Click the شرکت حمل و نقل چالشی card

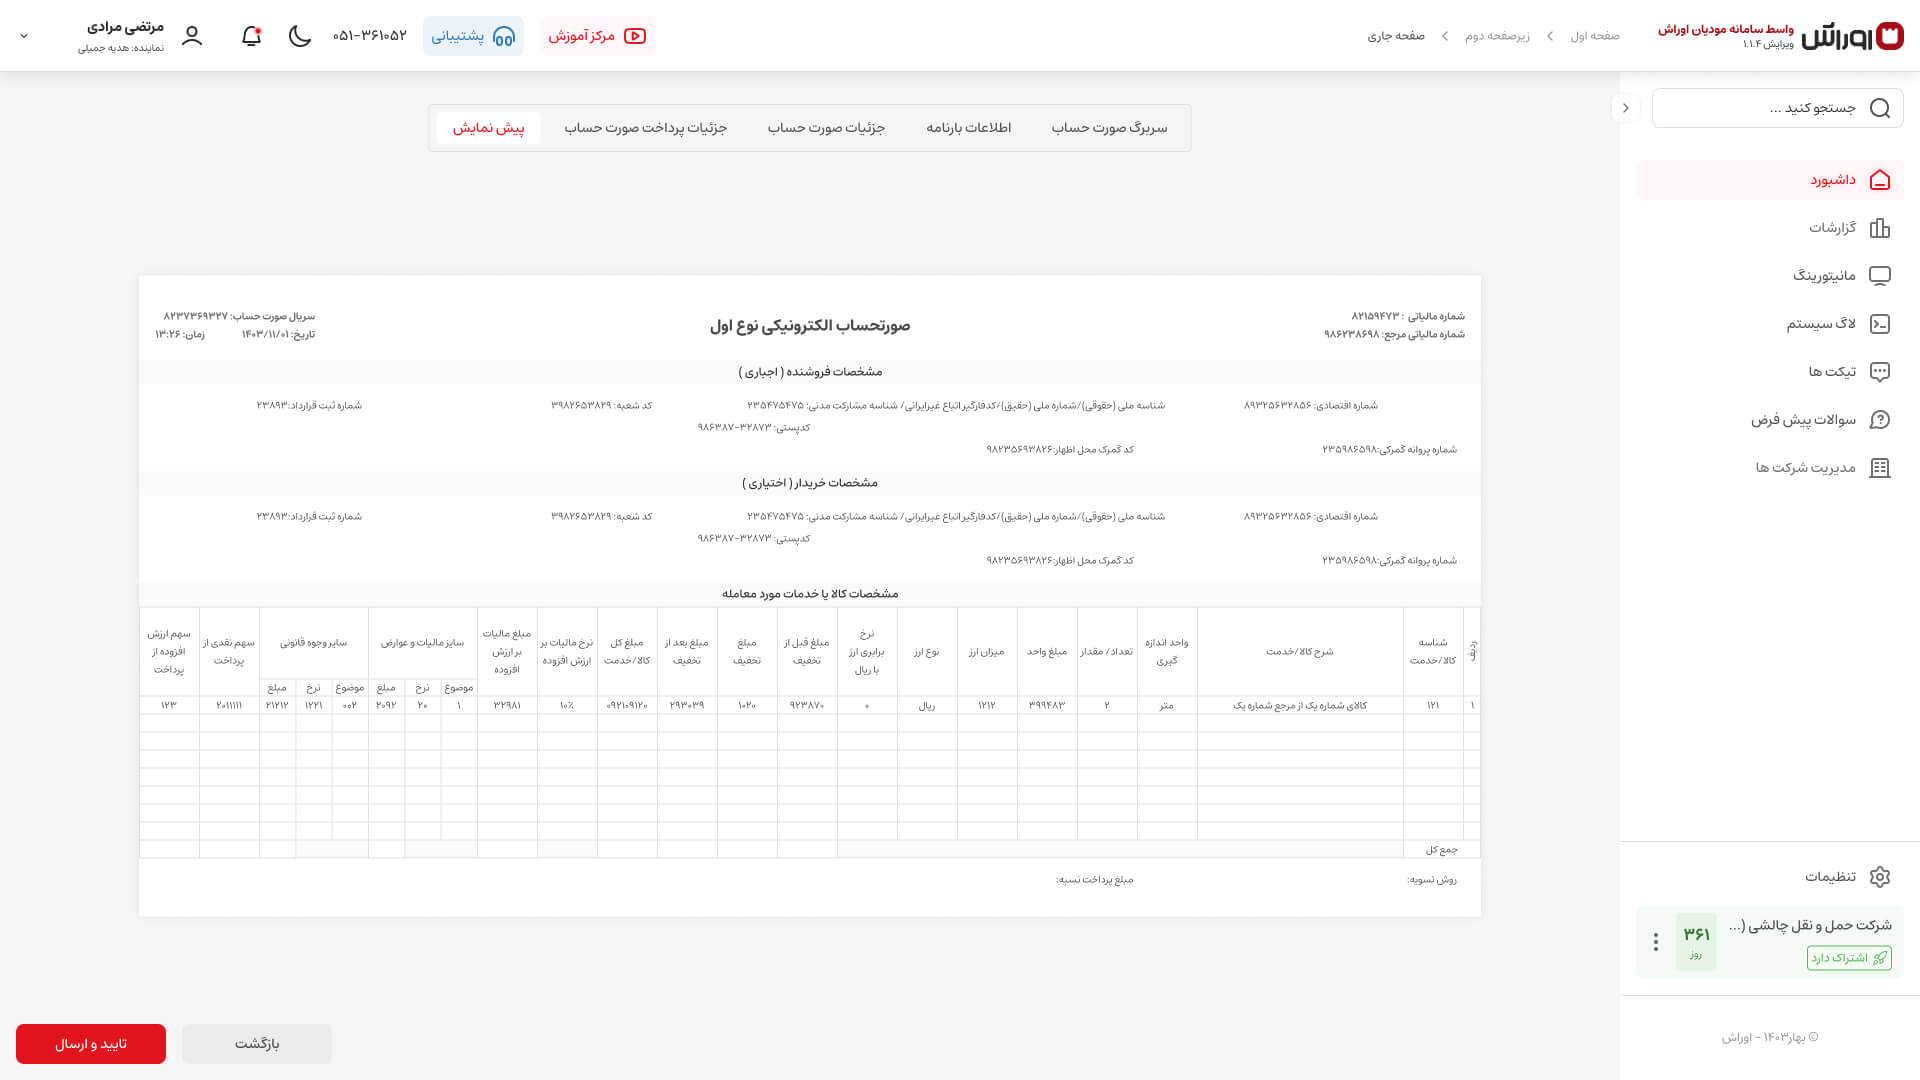pyautogui.click(x=1770, y=942)
